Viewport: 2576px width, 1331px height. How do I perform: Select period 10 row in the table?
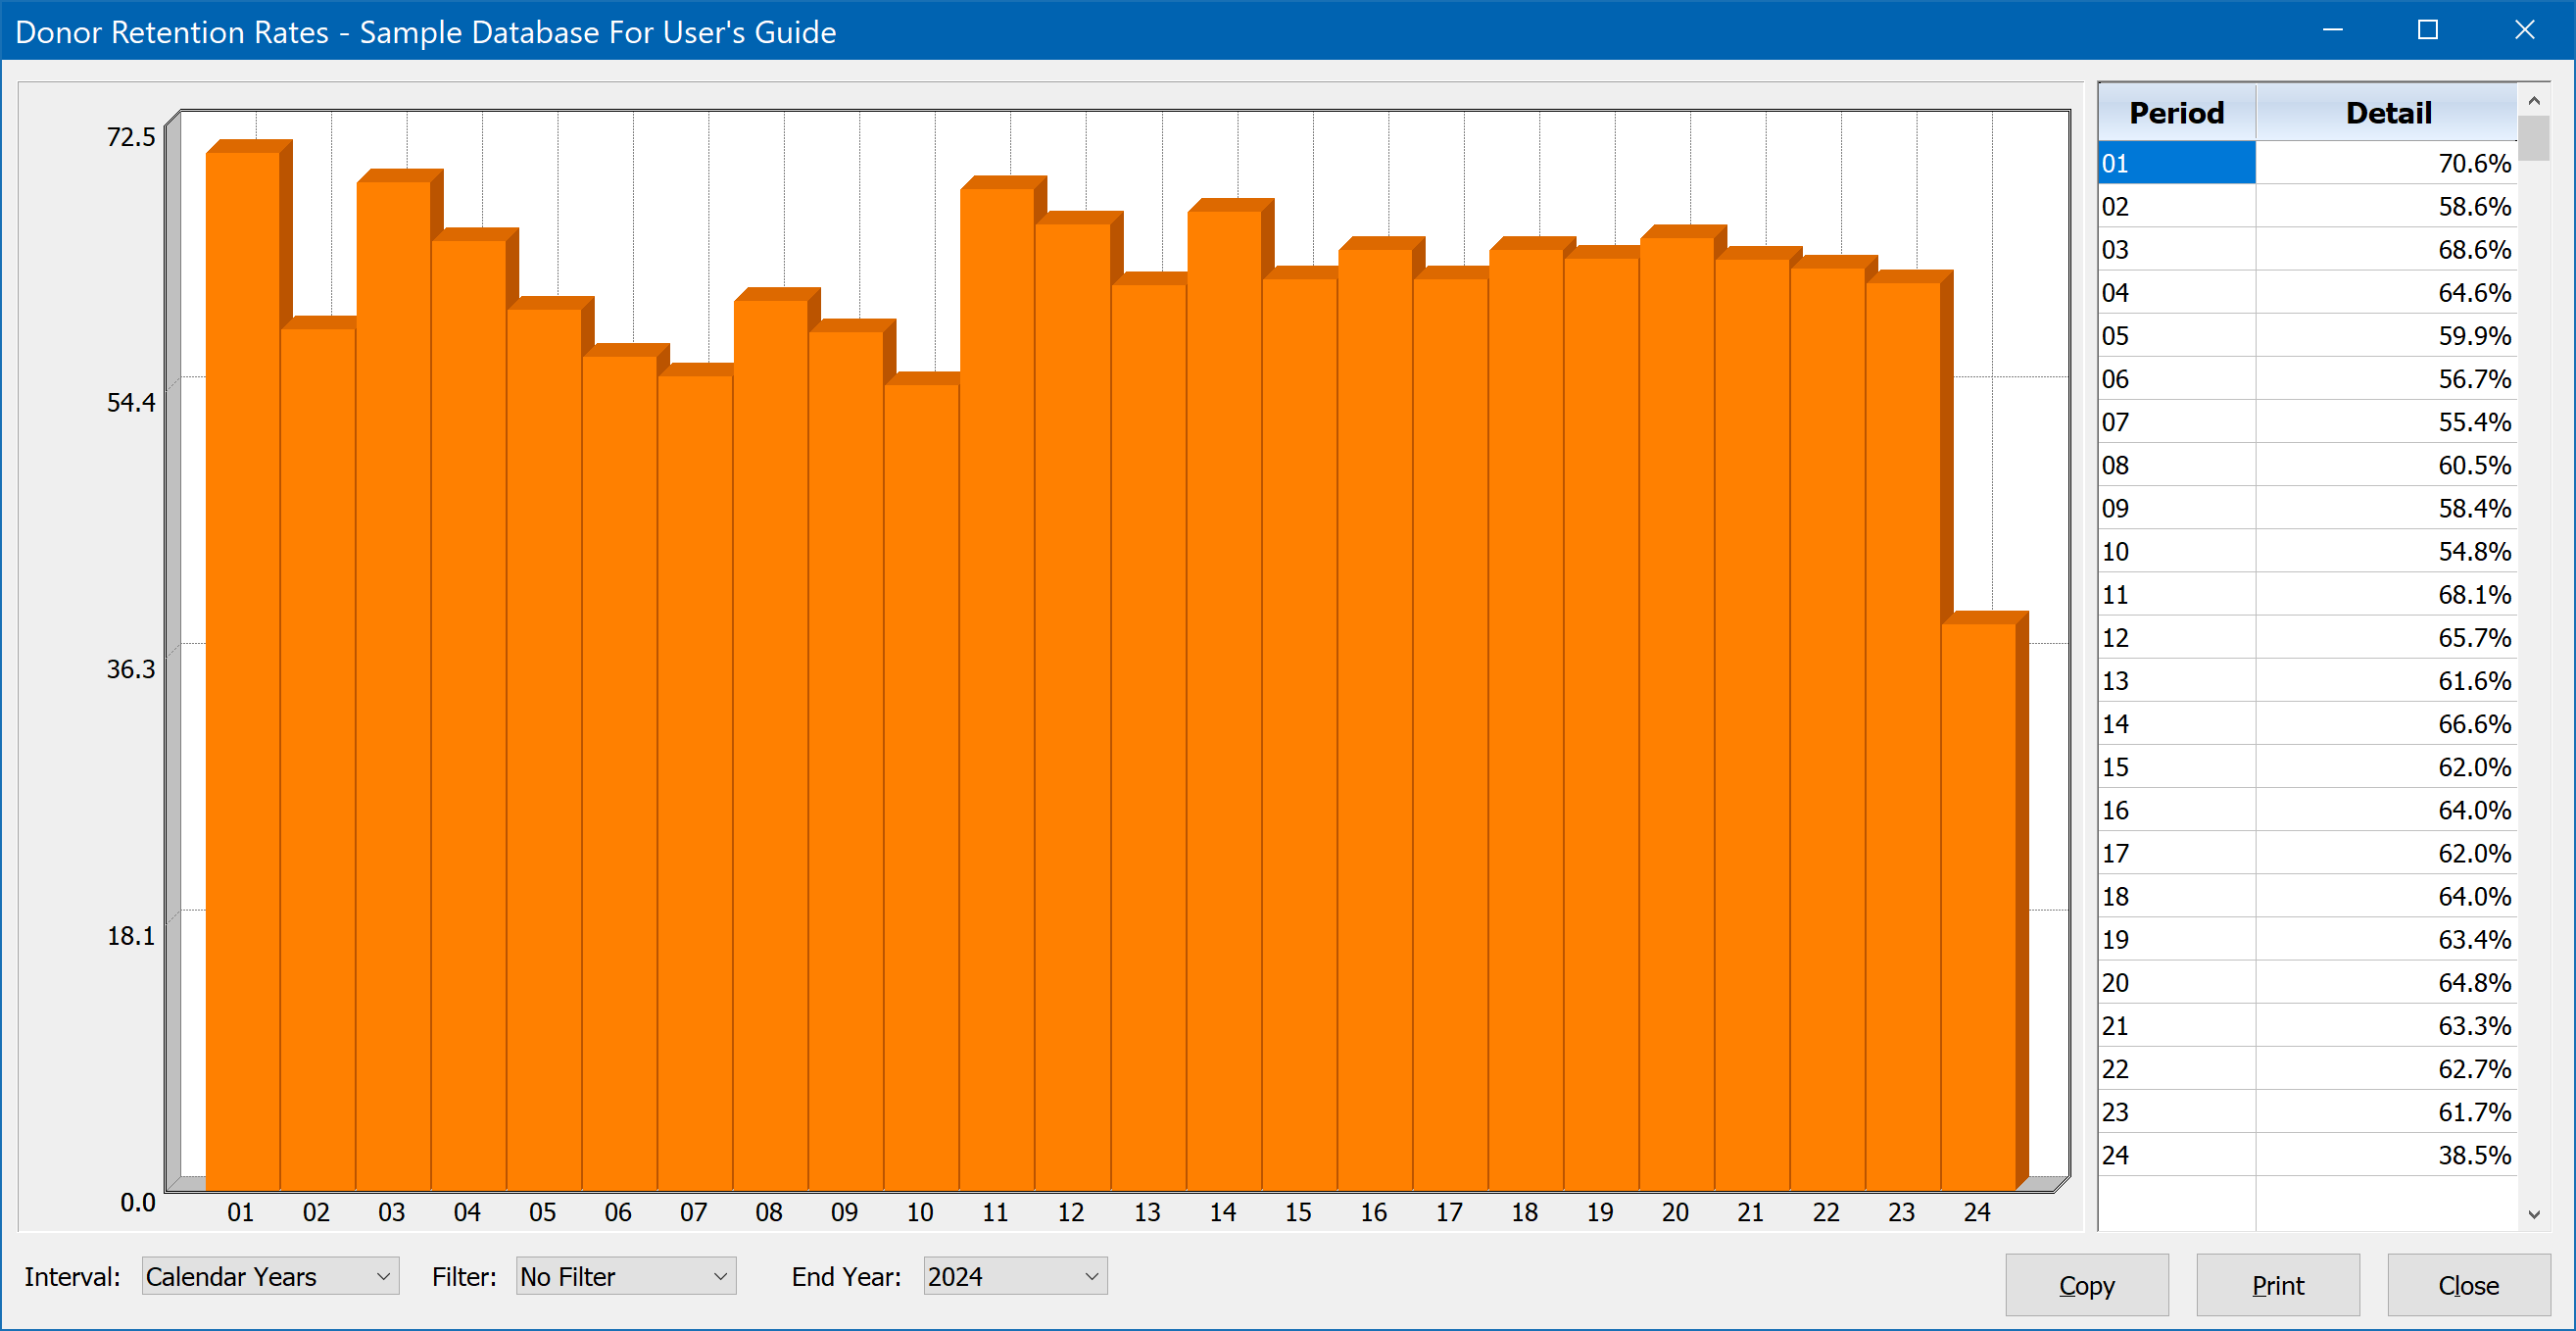[2307, 551]
